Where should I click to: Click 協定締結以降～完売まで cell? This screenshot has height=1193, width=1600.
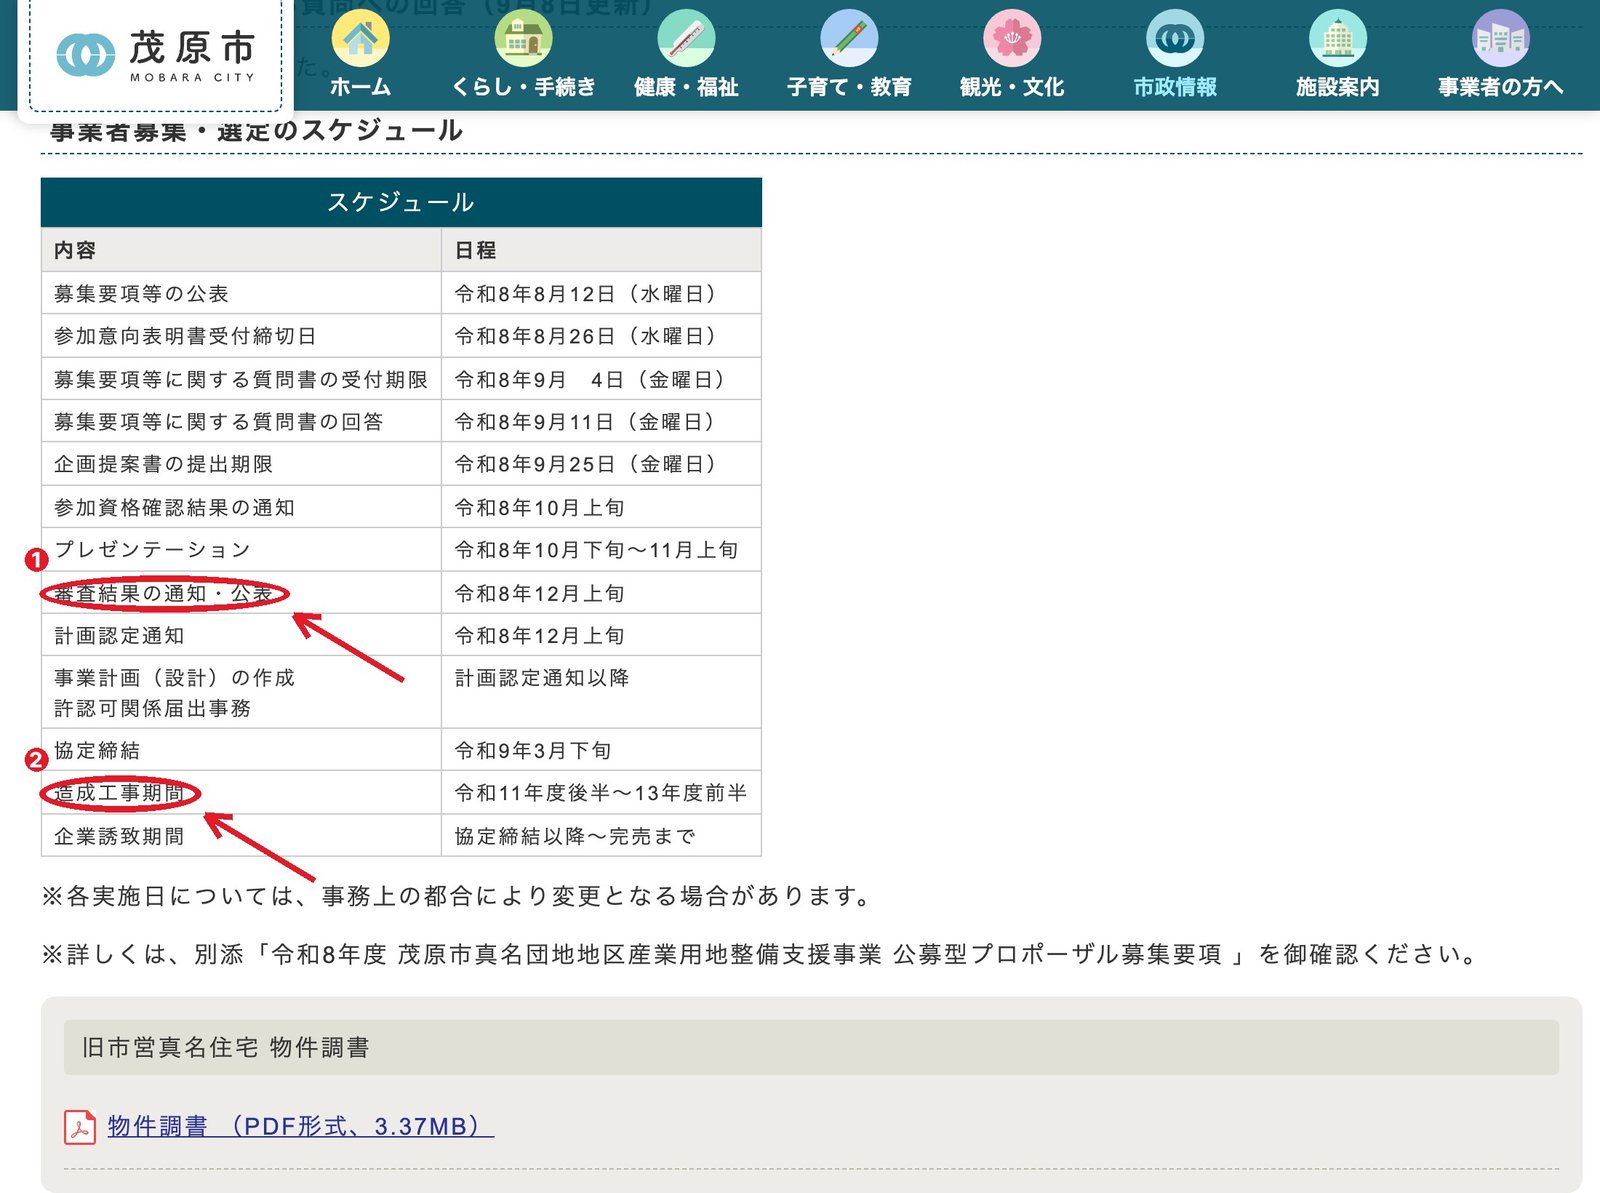[x=601, y=836]
